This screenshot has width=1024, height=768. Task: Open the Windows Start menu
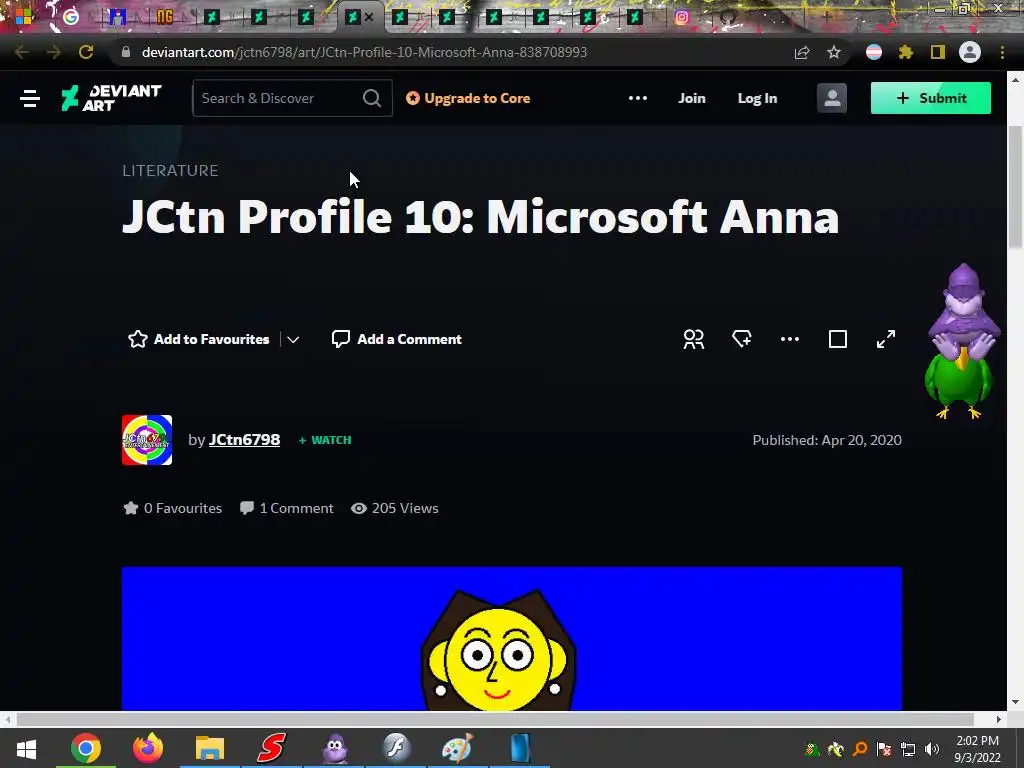pos(25,748)
